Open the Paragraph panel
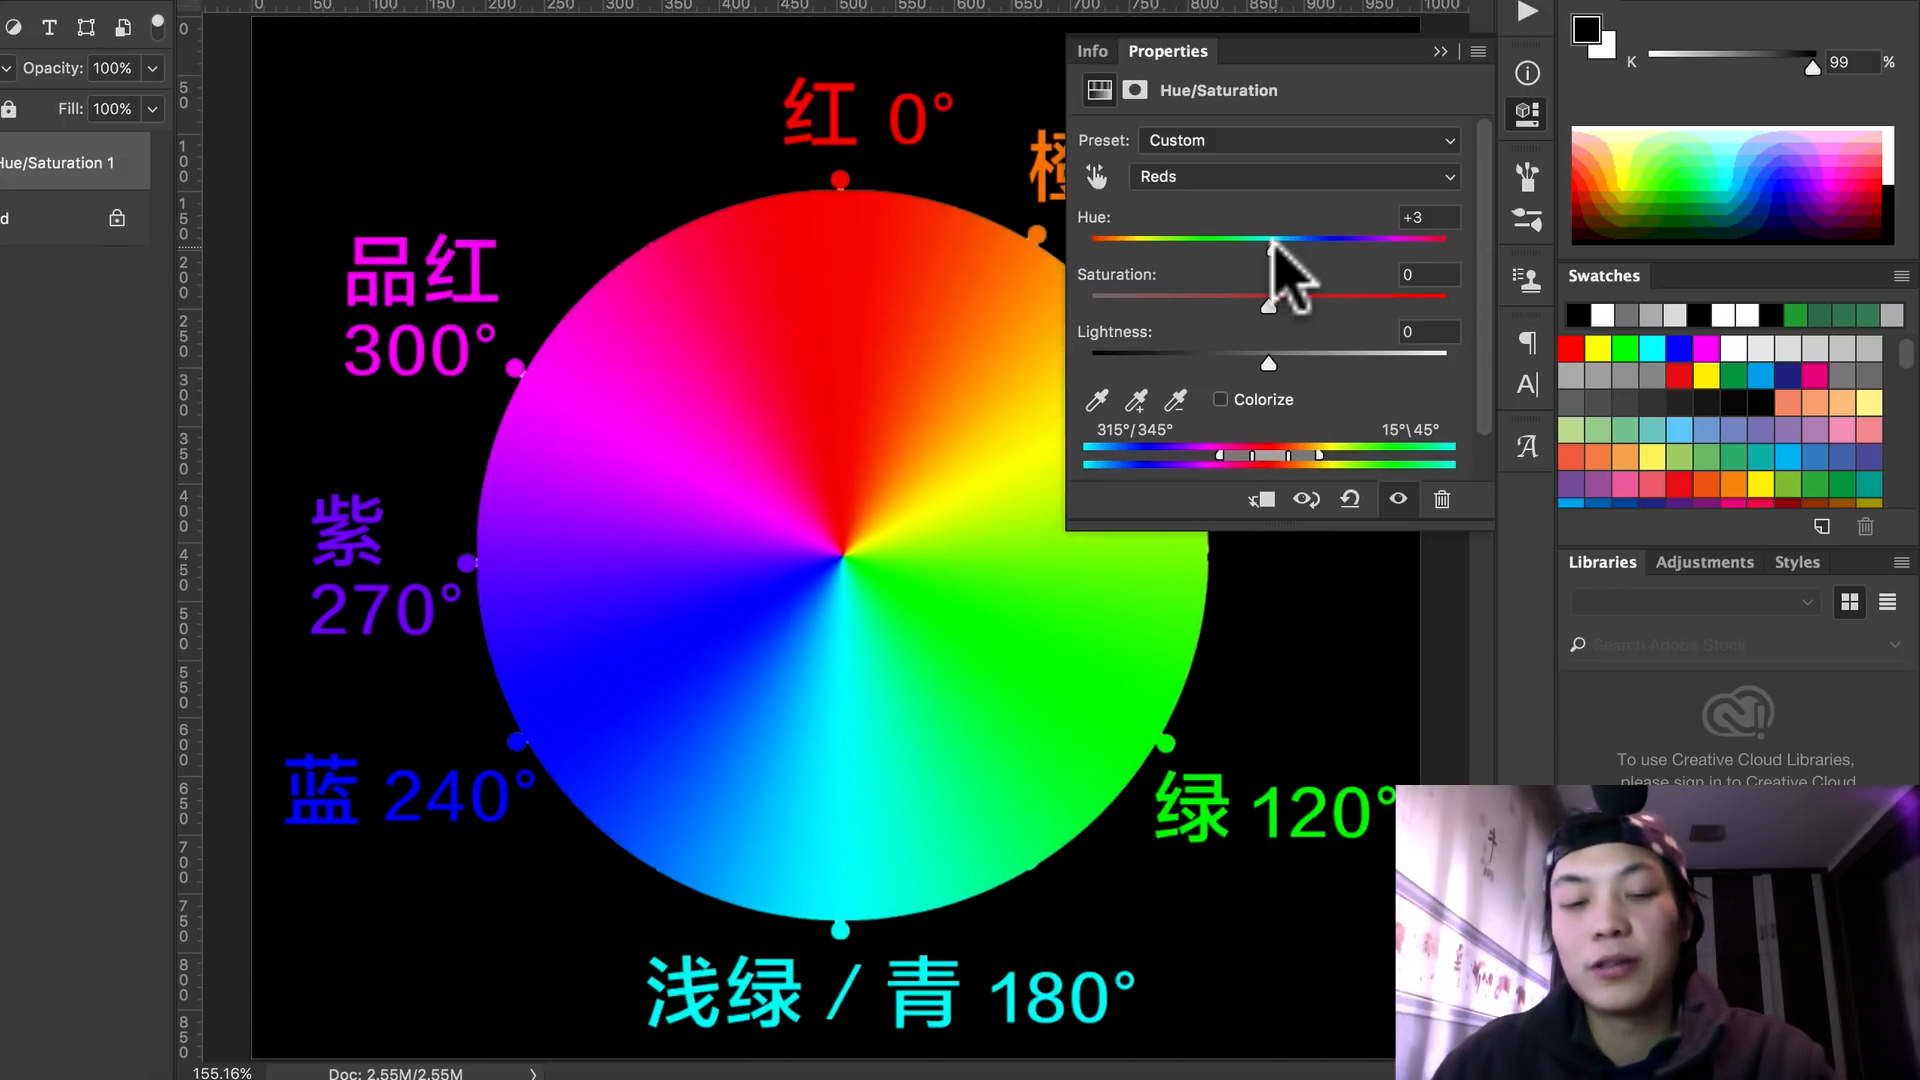 (x=1527, y=344)
